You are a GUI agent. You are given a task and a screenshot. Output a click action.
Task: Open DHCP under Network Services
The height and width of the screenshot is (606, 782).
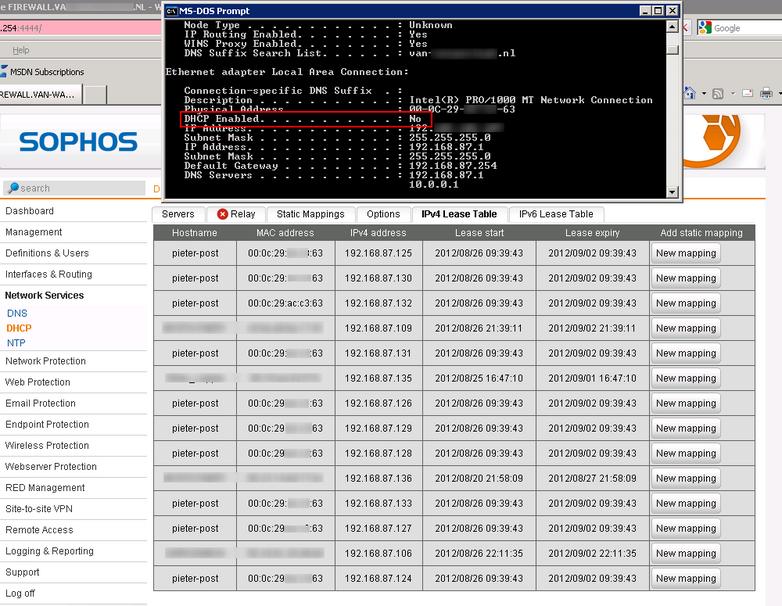pyautogui.click(x=18, y=328)
